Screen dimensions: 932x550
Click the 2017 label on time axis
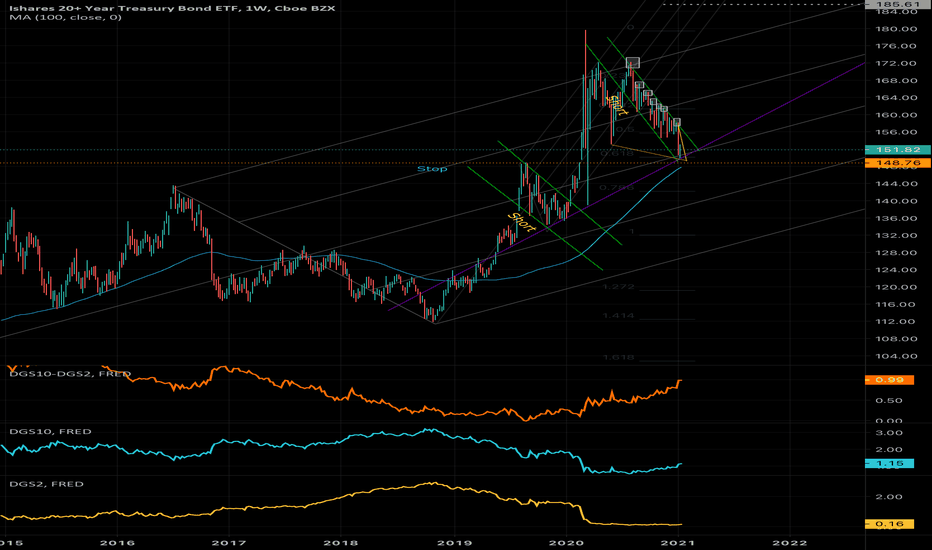click(x=229, y=543)
